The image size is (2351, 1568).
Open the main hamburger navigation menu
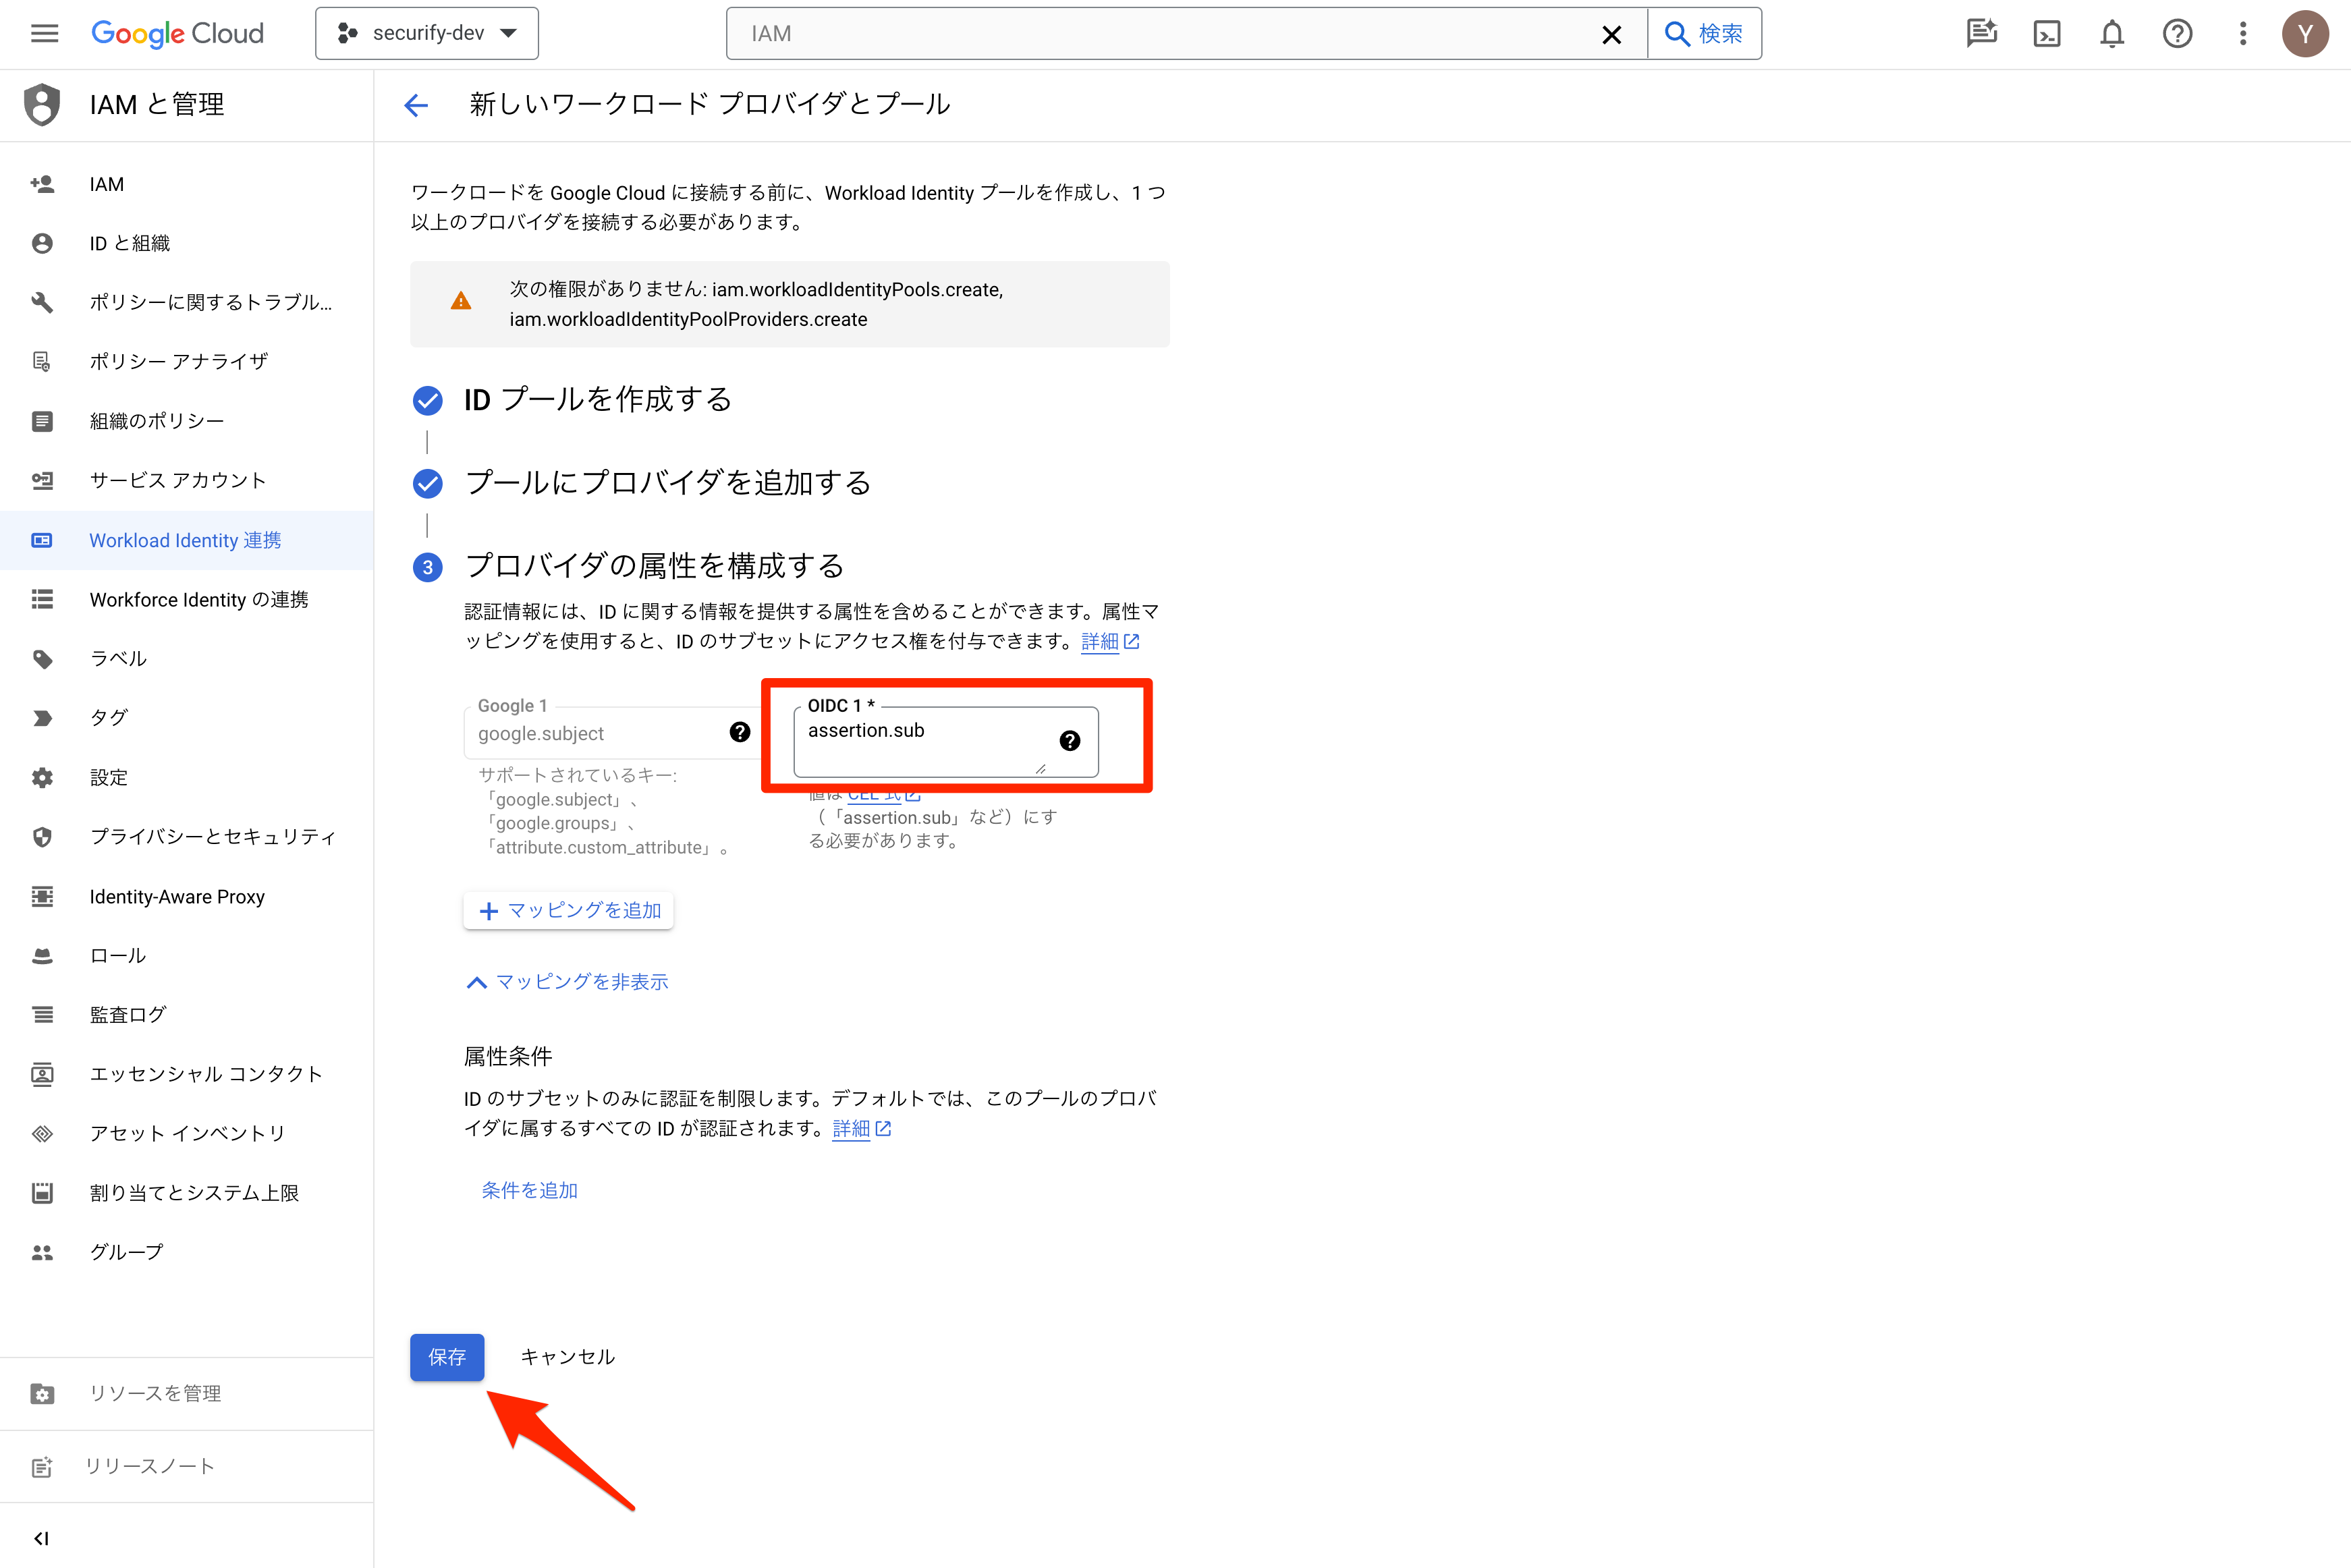click(x=44, y=34)
